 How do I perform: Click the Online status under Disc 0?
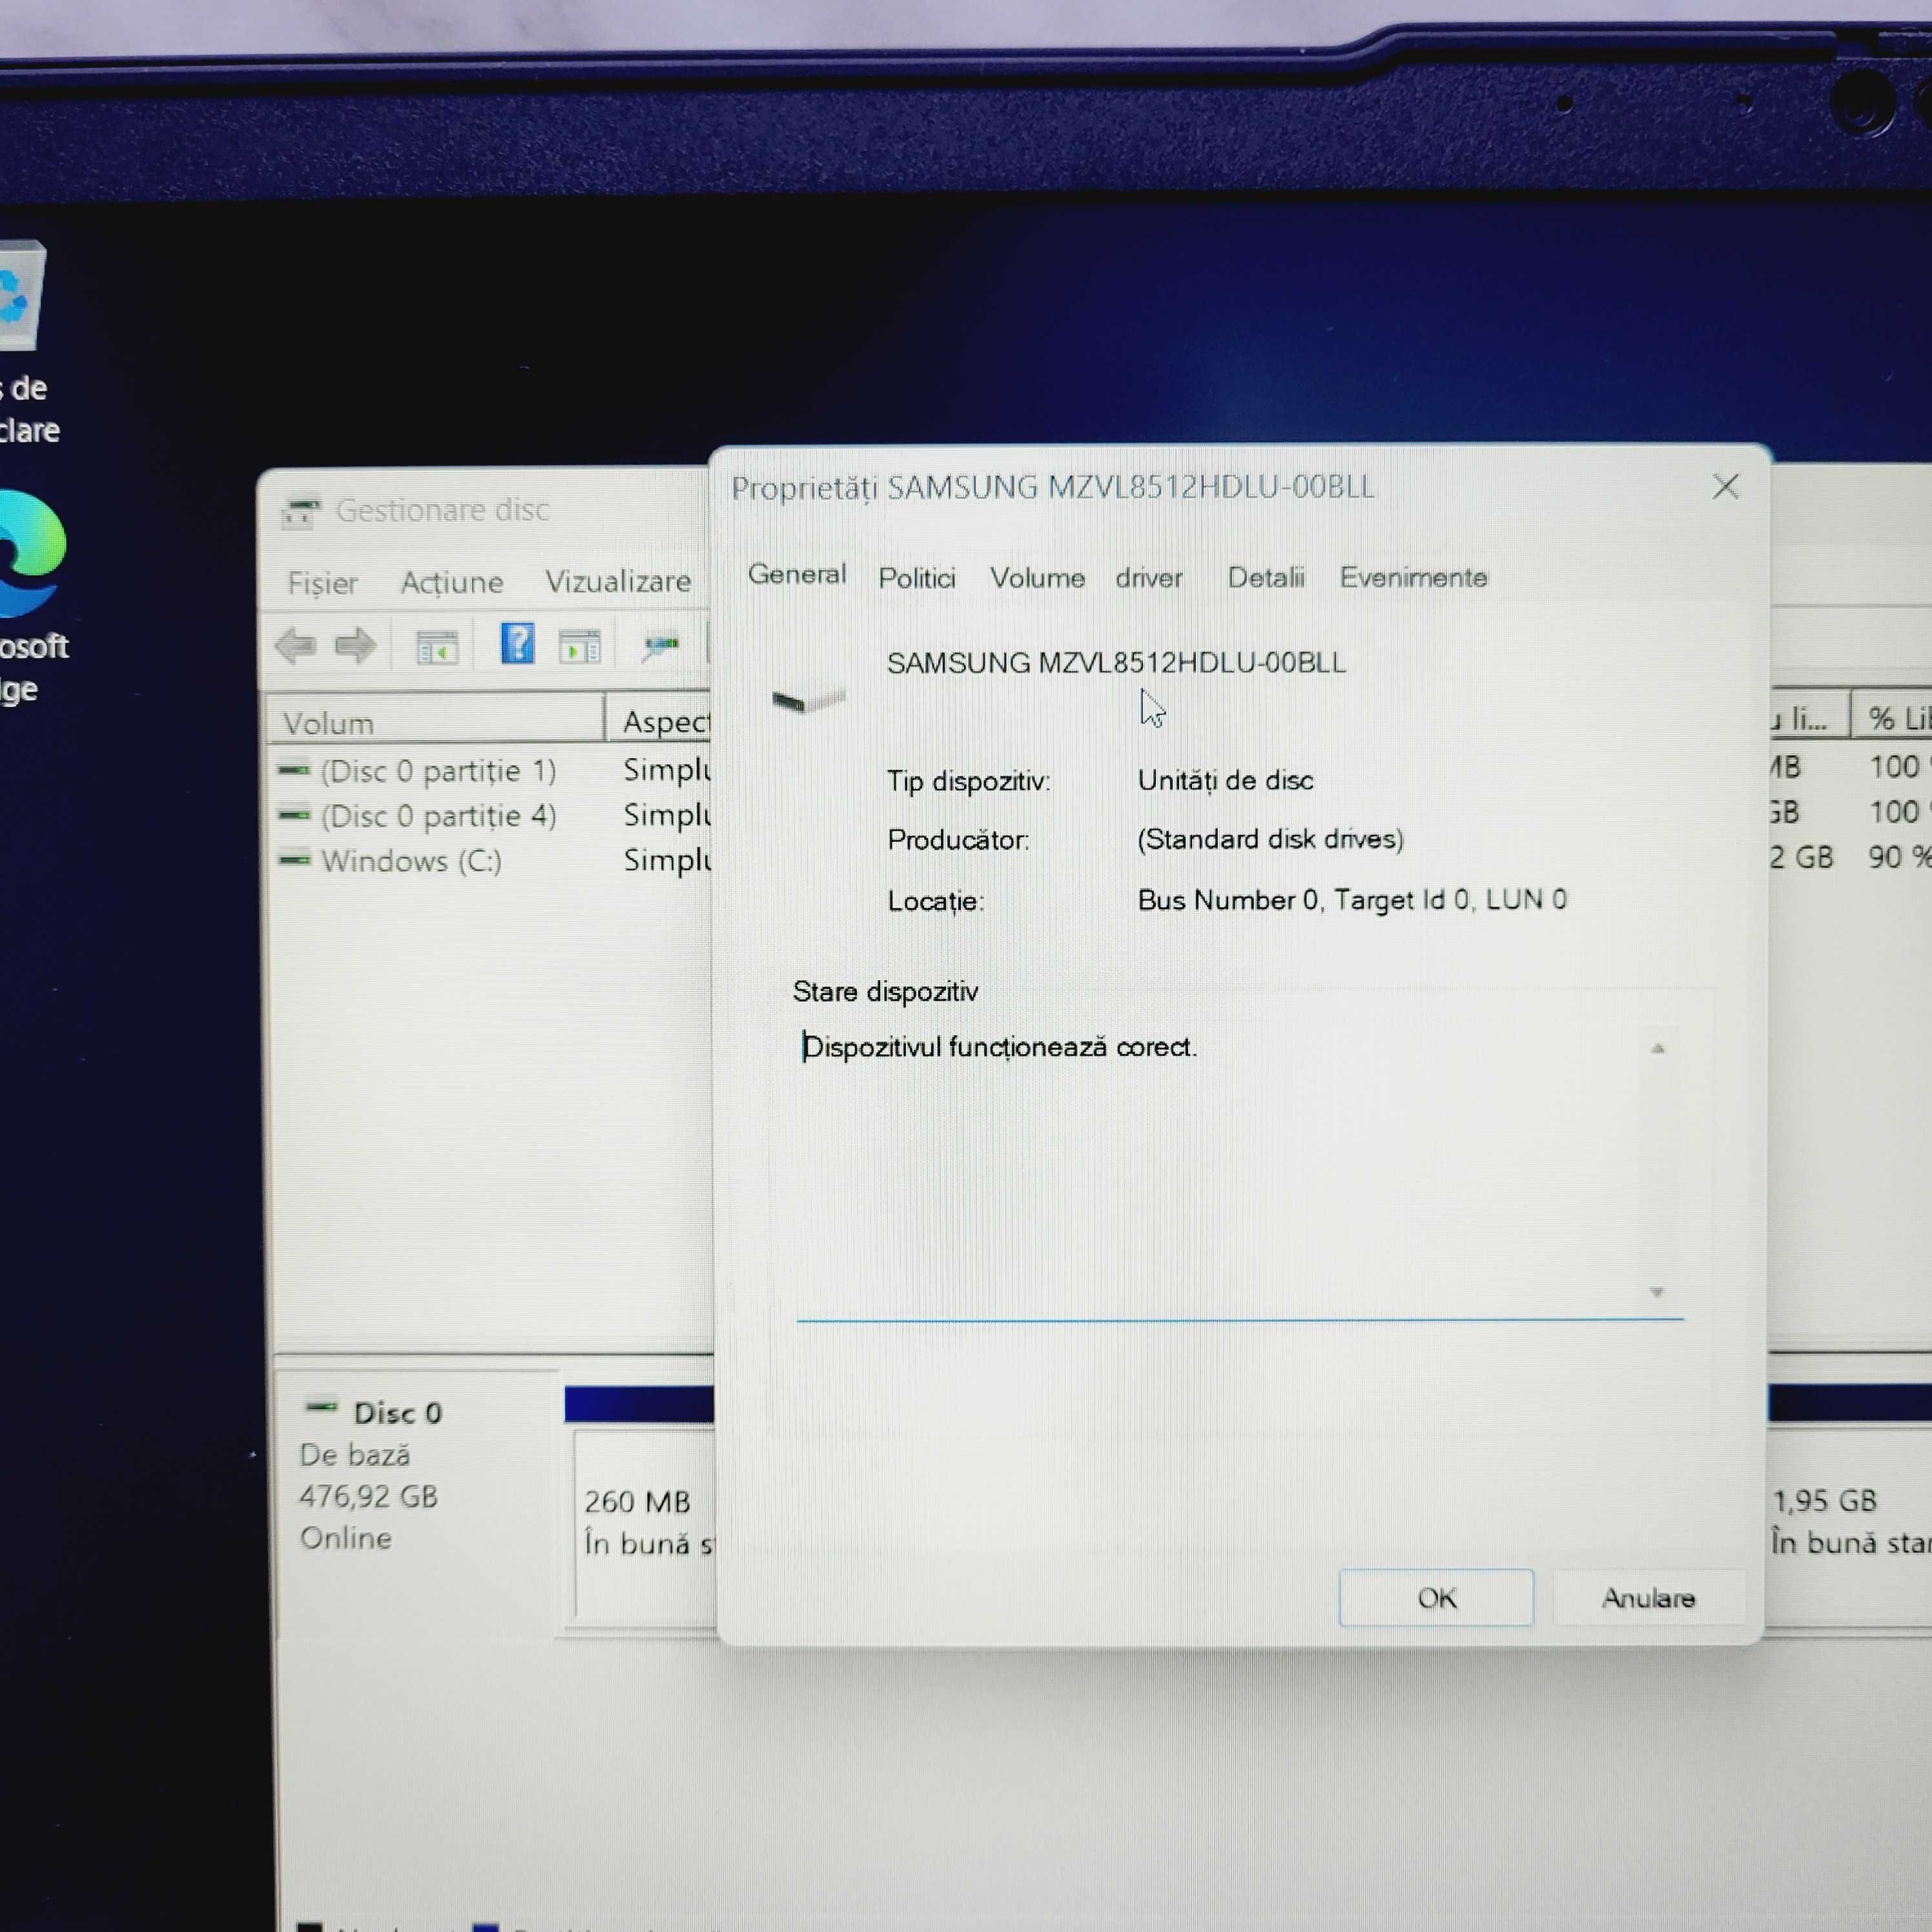(345, 1538)
